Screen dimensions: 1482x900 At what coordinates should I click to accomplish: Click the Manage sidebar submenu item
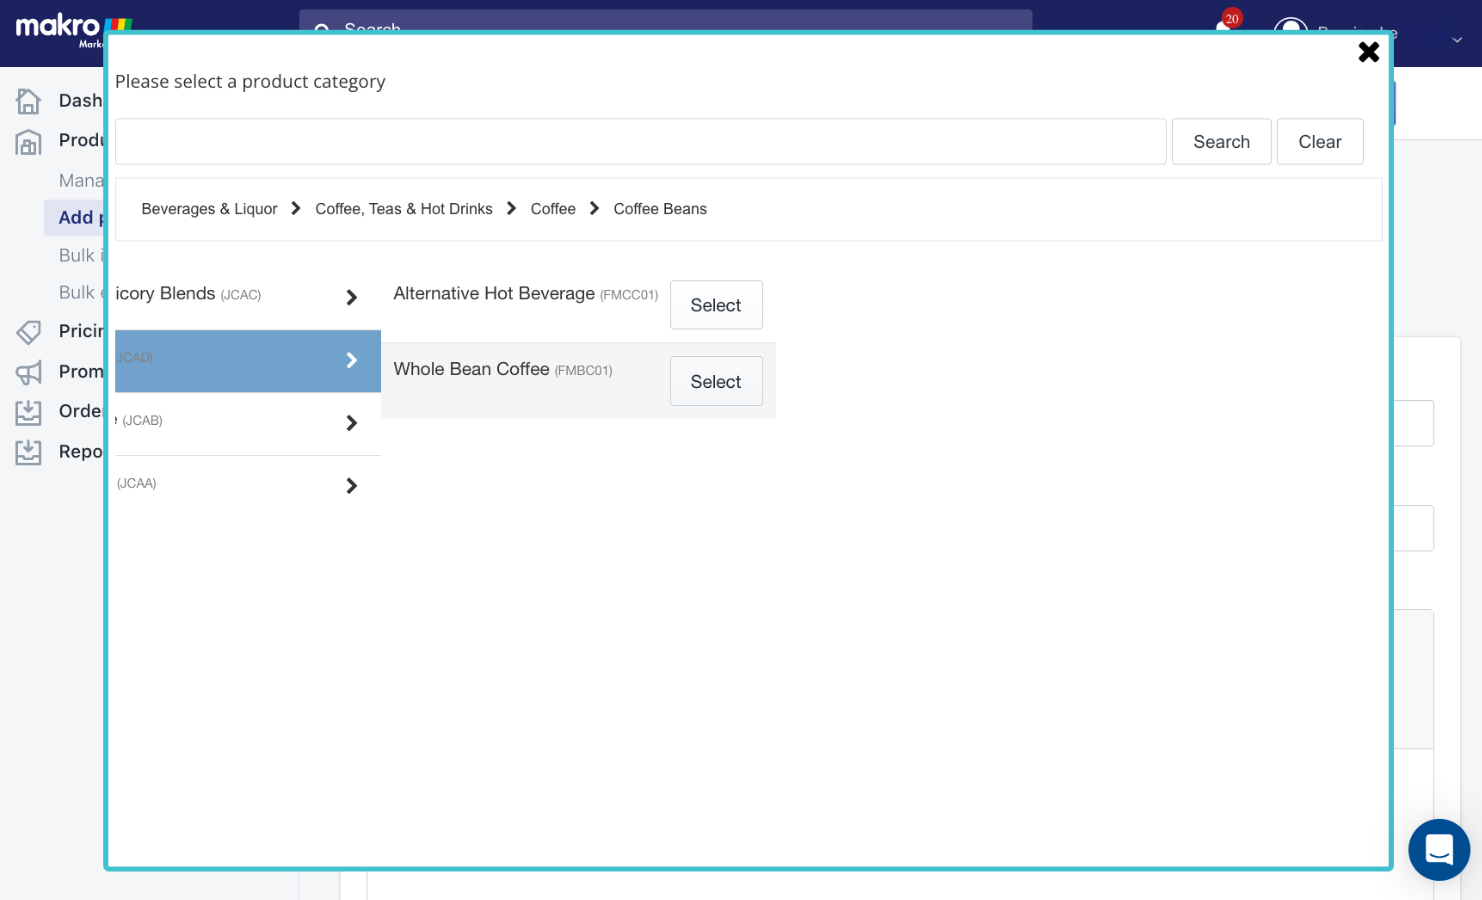coord(81,181)
